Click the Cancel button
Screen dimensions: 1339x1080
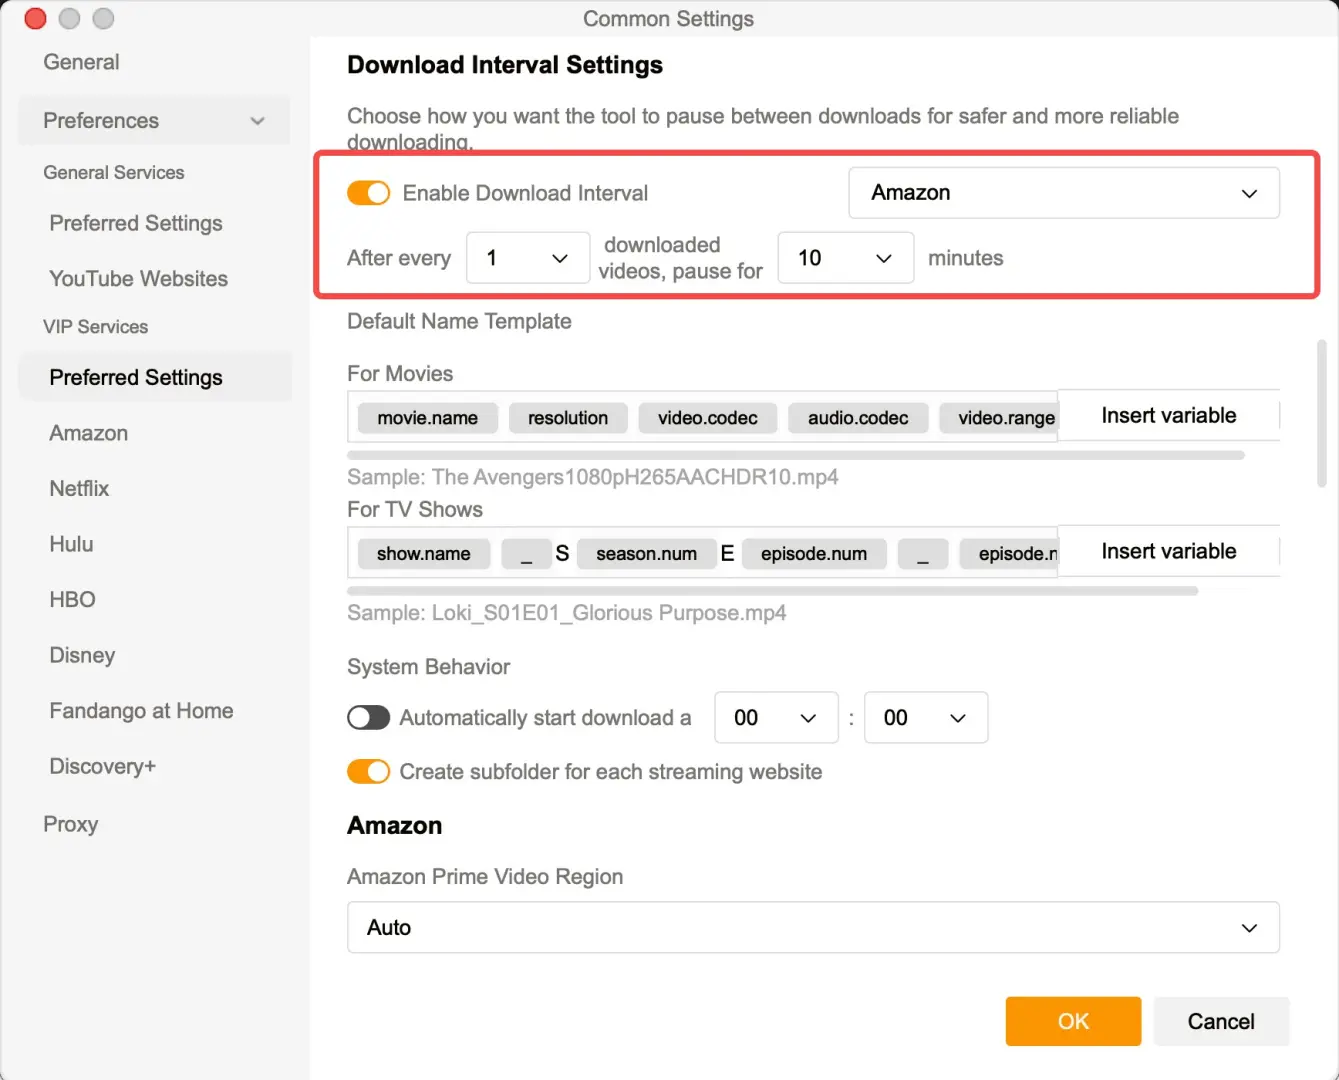[x=1221, y=1021]
